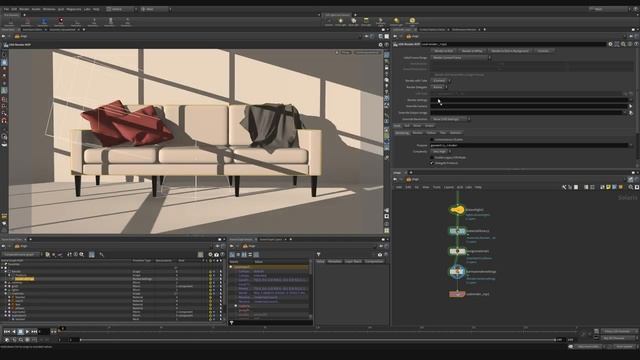Open the File menu

6,9
